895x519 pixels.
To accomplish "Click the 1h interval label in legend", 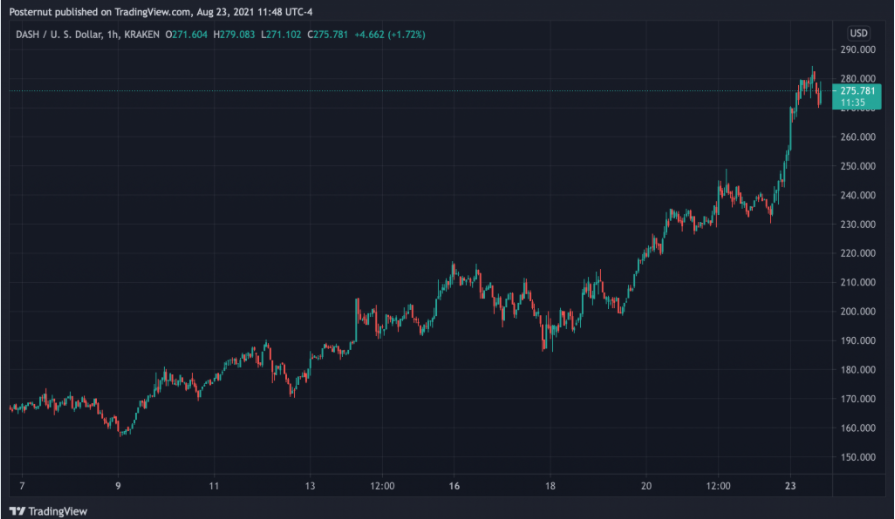I will point(112,34).
